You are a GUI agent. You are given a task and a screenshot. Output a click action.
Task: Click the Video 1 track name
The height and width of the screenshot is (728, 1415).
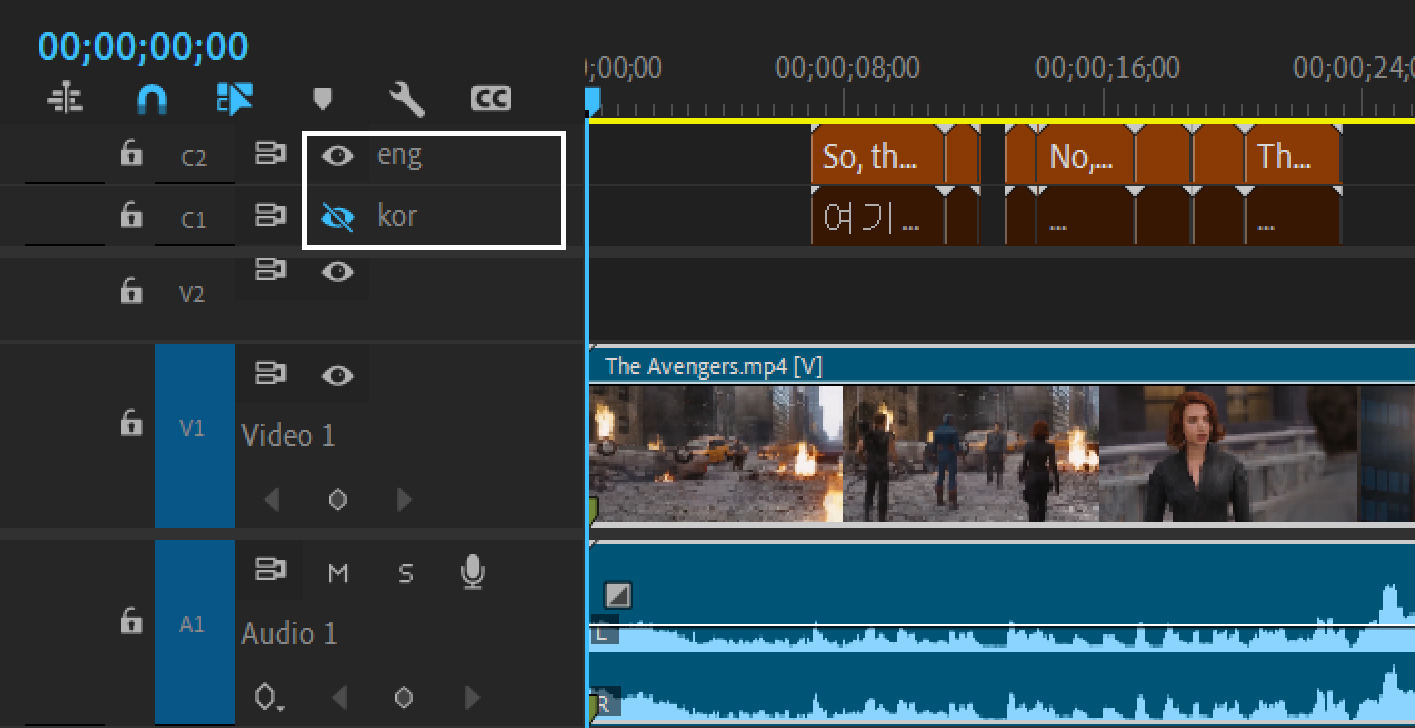point(288,436)
